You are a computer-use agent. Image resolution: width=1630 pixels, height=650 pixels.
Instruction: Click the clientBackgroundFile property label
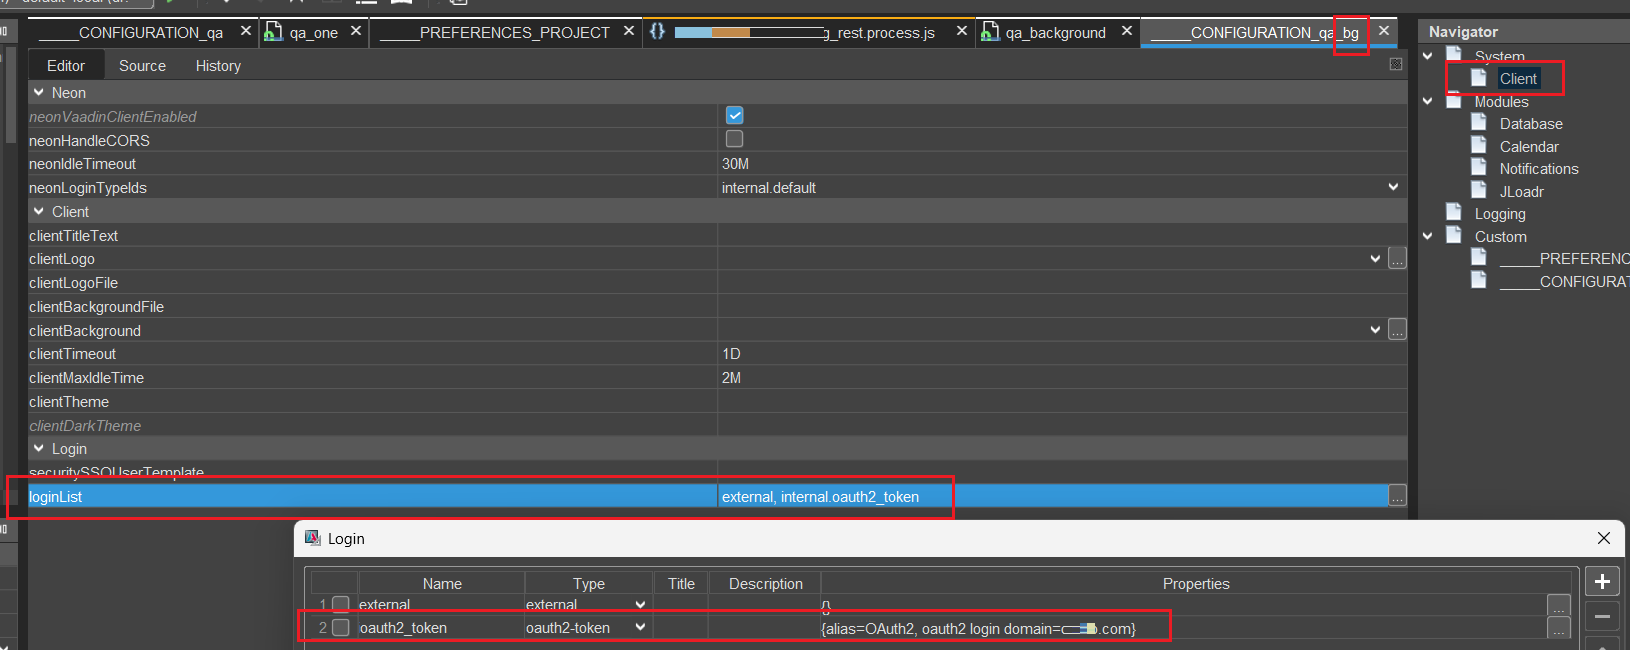click(x=96, y=307)
